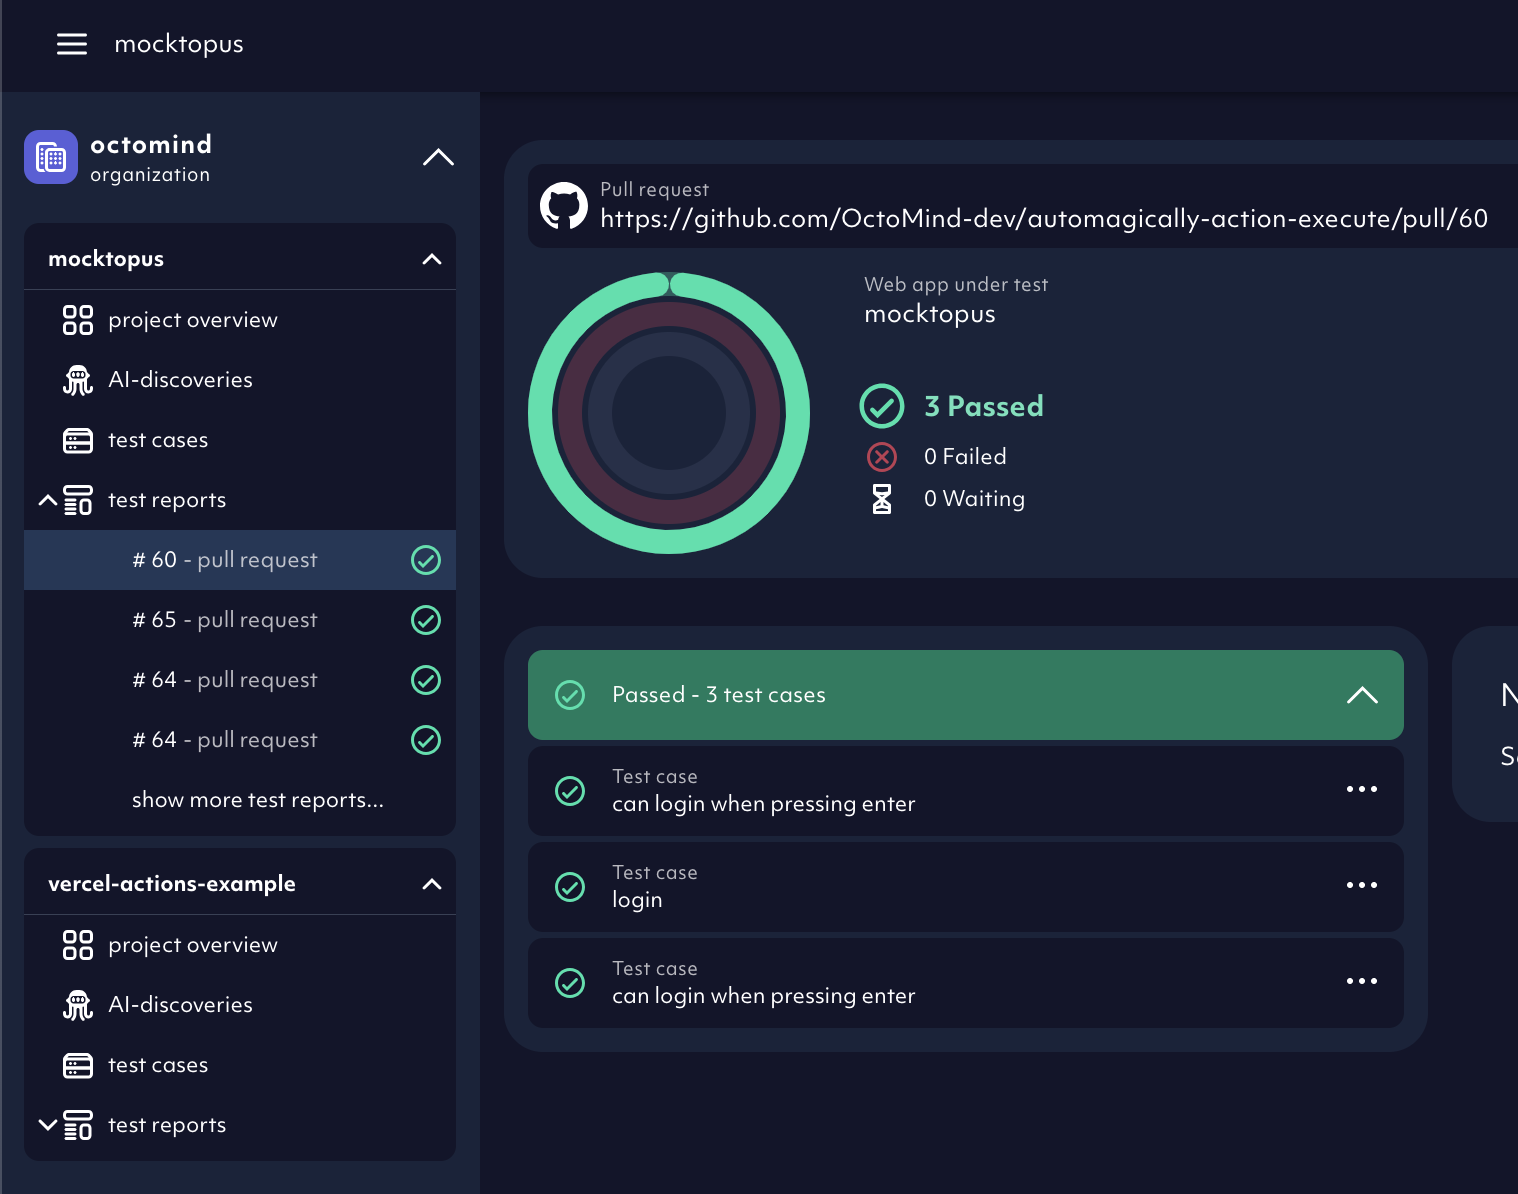The height and width of the screenshot is (1194, 1518).
Task: Collapse vercel-actions-example project section
Action: pos(432,884)
